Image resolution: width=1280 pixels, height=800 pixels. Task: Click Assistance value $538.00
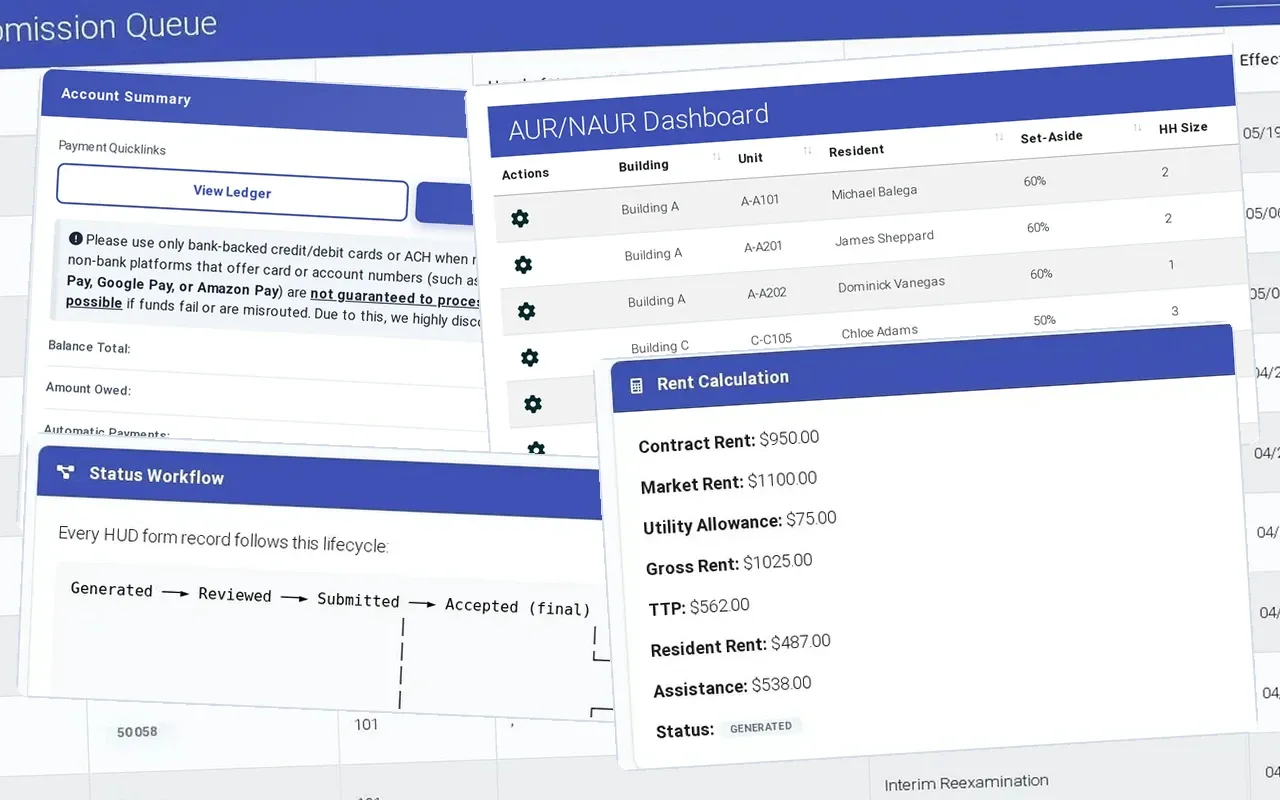click(x=781, y=684)
